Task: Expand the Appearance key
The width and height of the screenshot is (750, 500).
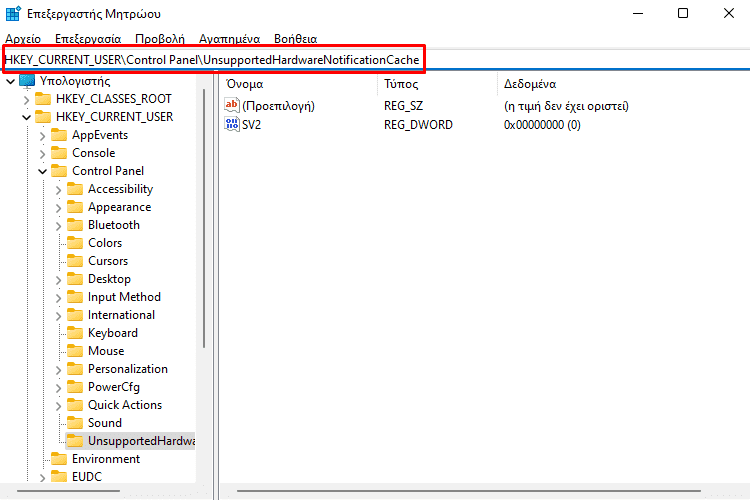Action: coord(58,208)
